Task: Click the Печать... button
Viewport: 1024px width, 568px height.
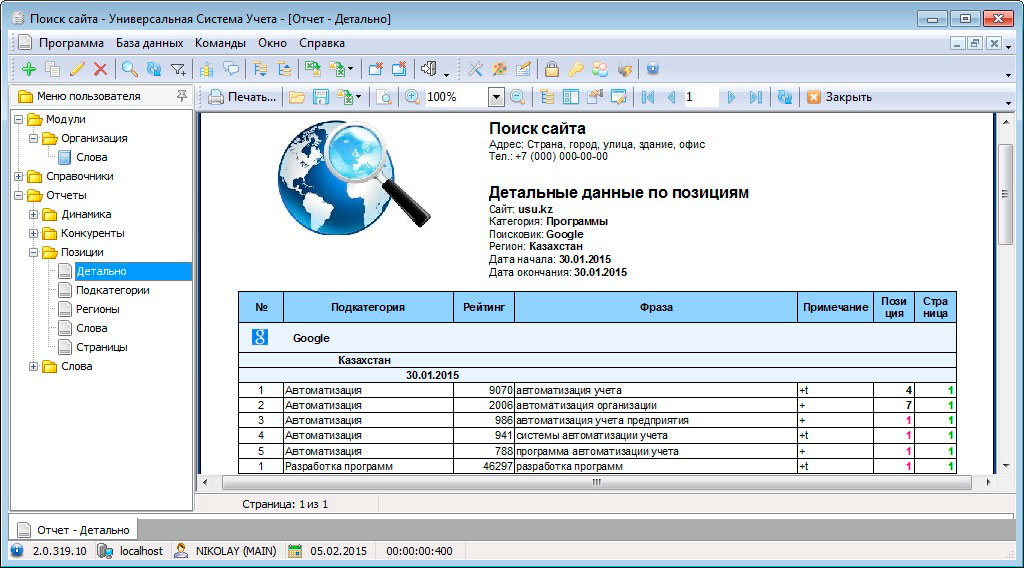Action: pyautogui.click(x=242, y=97)
